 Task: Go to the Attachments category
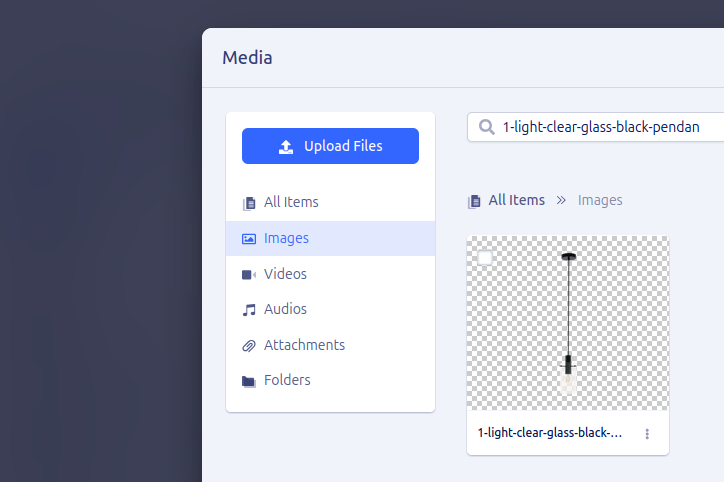[x=304, y=345]
